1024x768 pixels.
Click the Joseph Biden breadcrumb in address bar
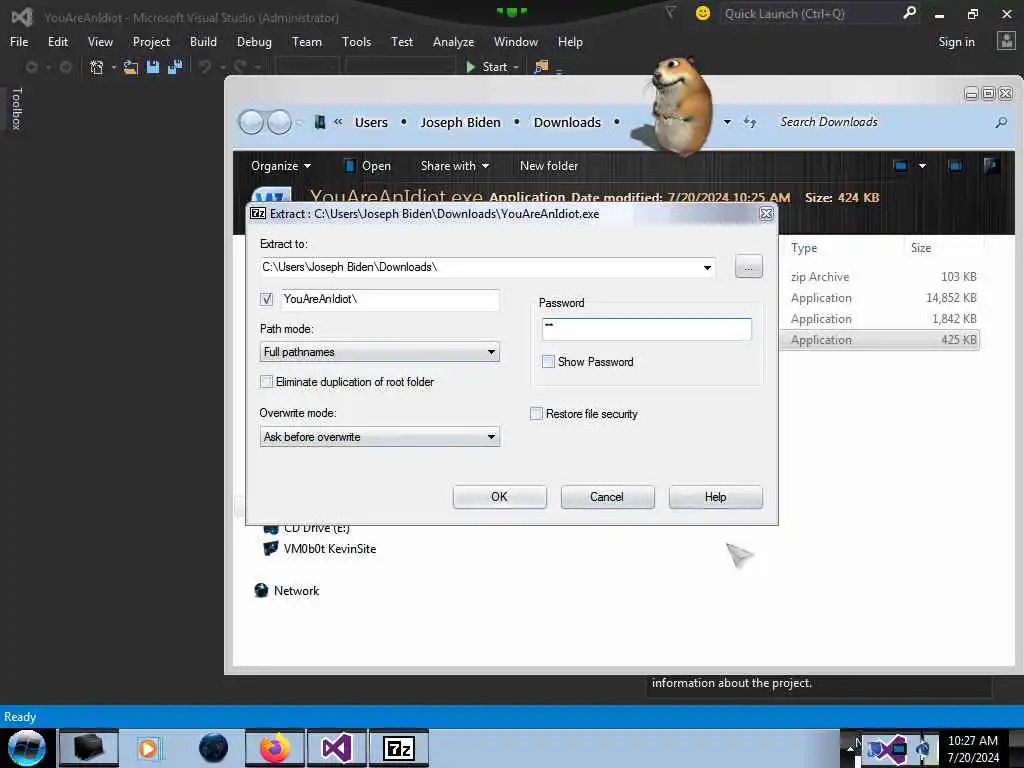coord(460,123)
